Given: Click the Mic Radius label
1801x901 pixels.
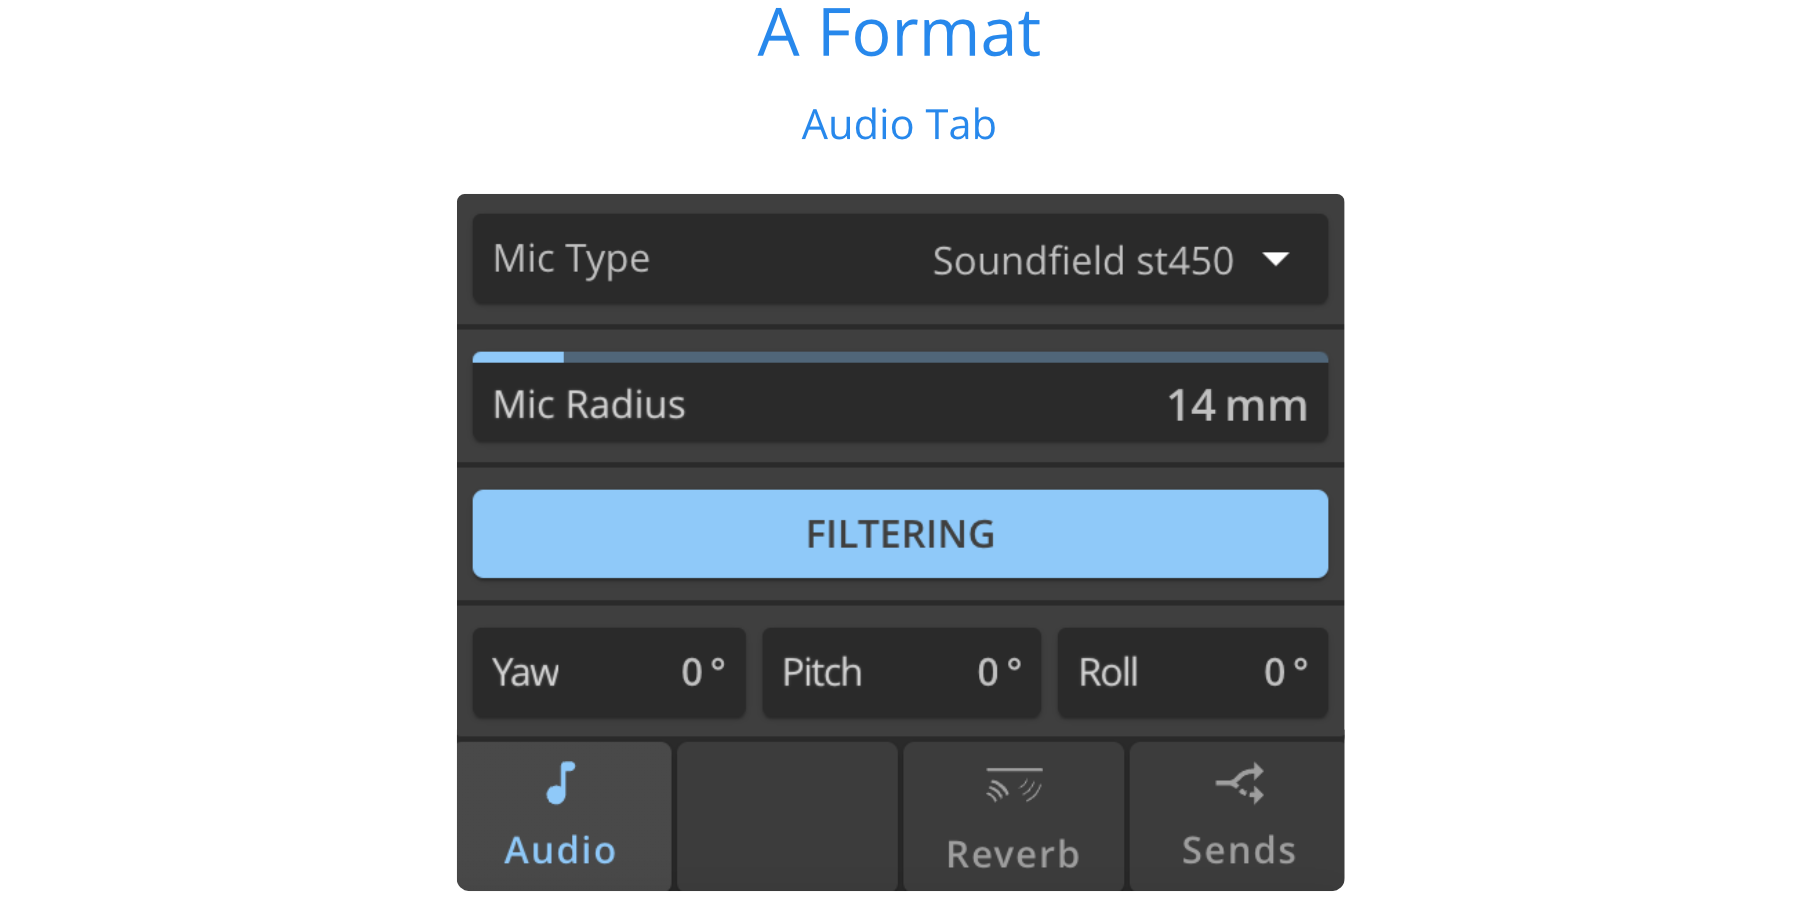Looking at the screenshot, I should click(x=589, y=405).
